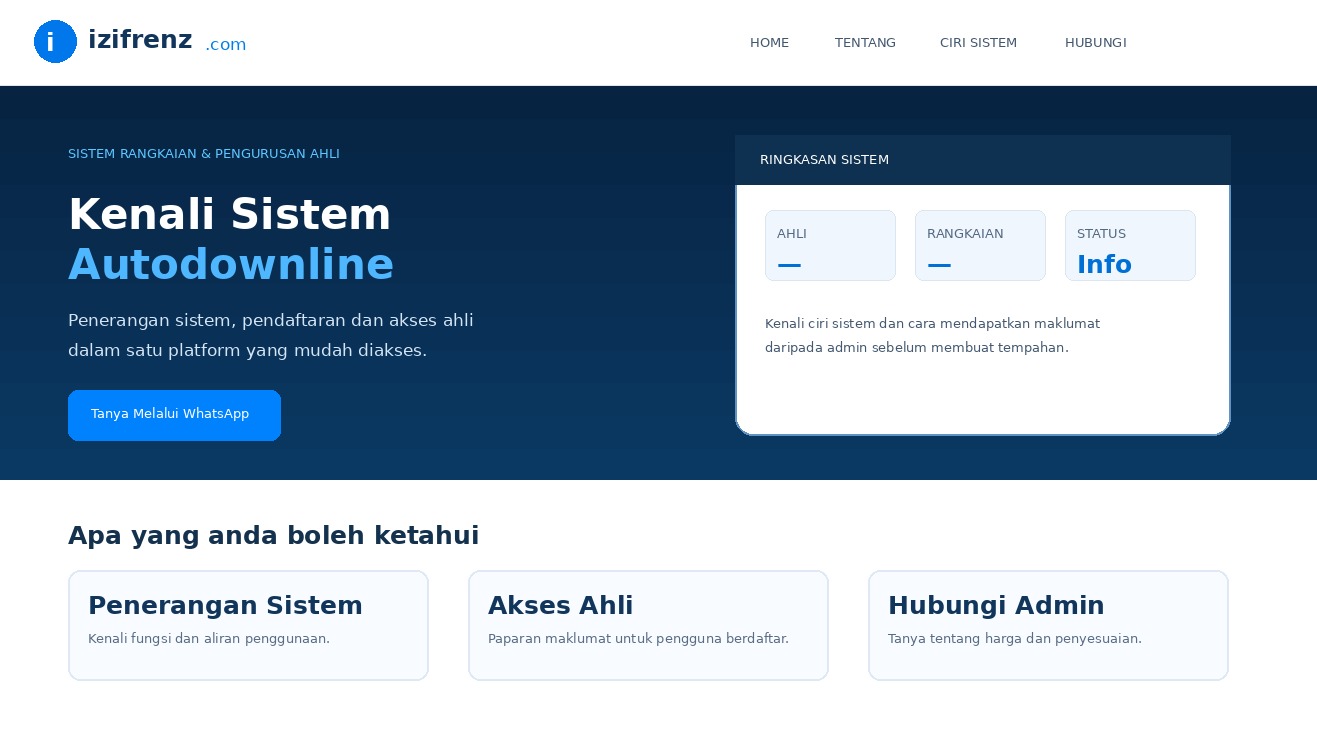Click 'Tanya tentang harga dan penyesuaian.' text
Screen dimensions: 1317x734
click(1015, 639)
